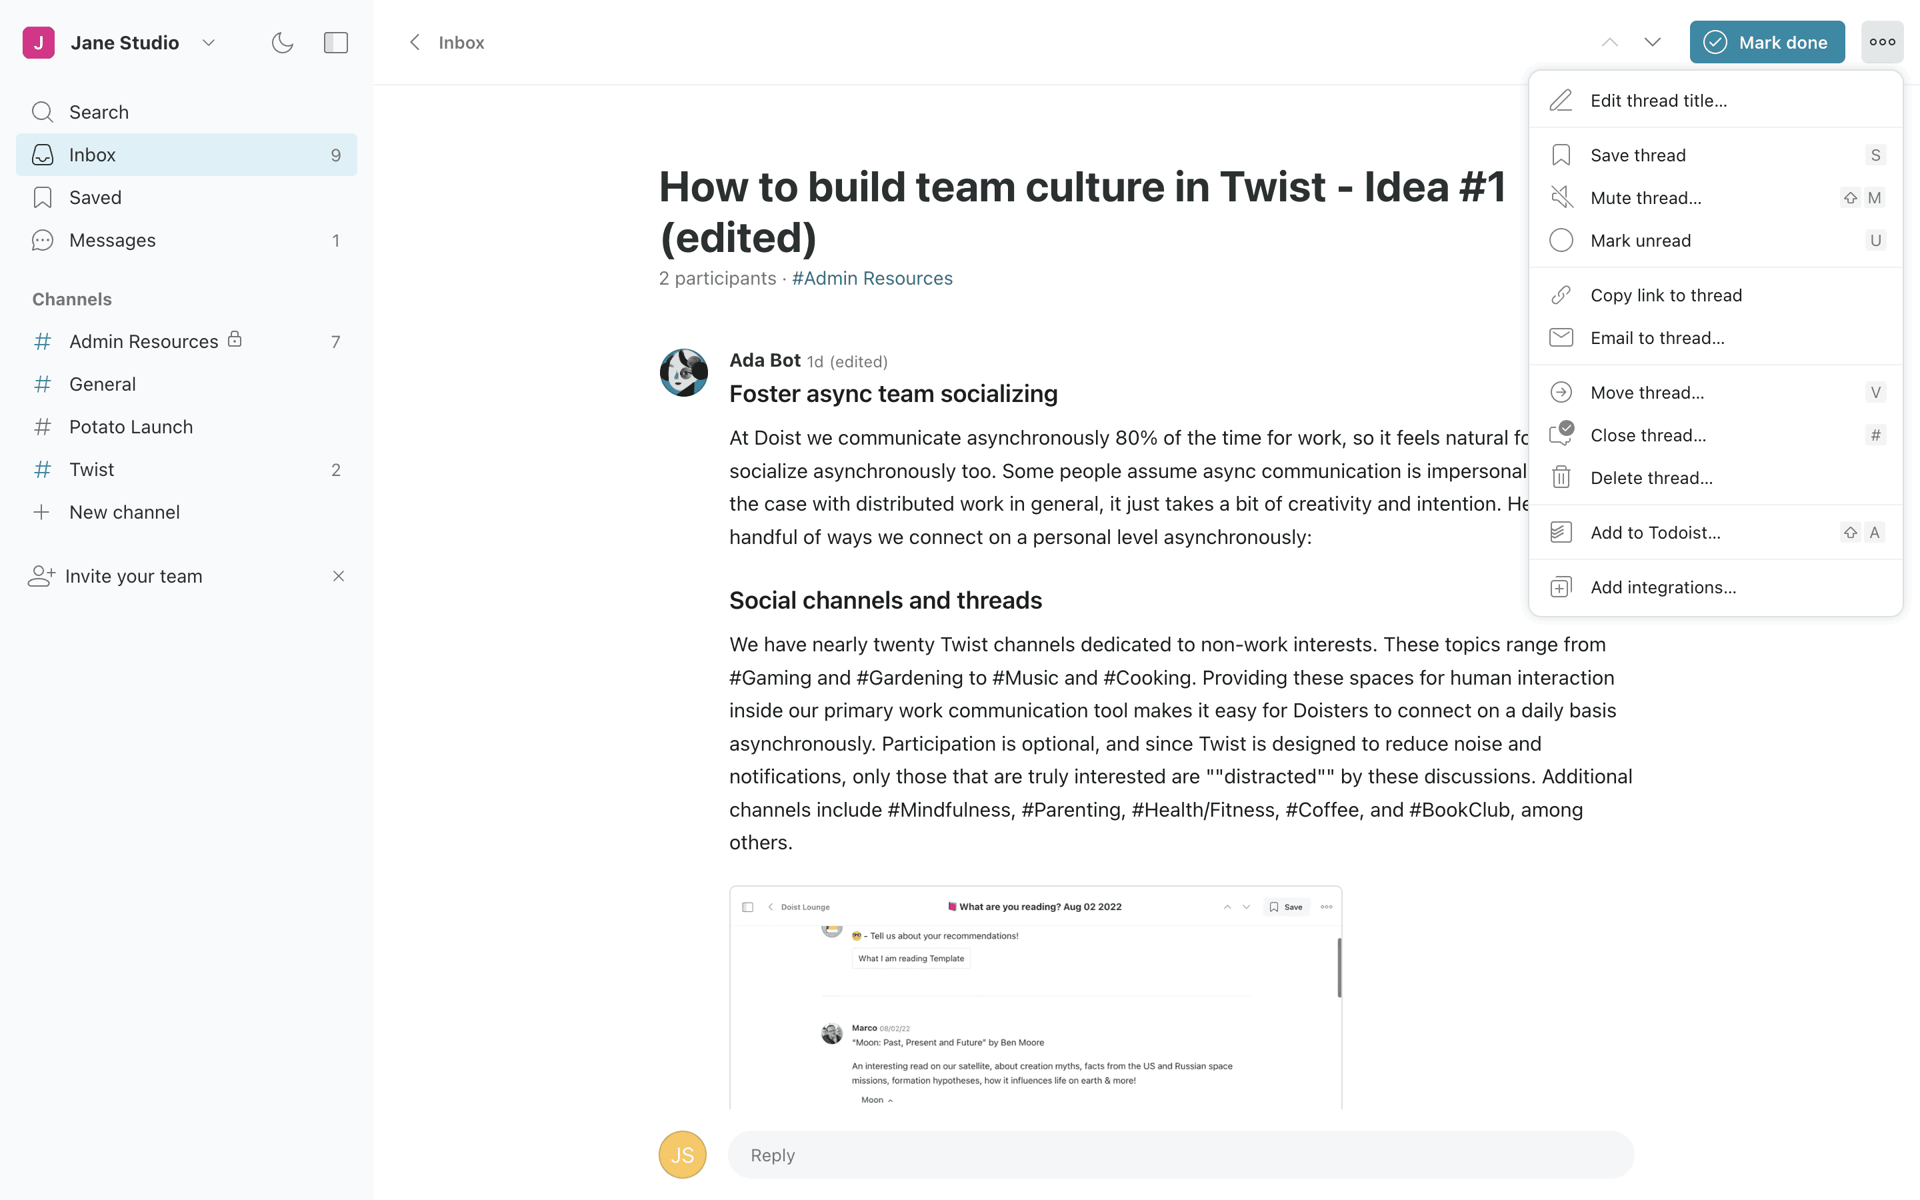Click the lock icon beside Admin Resources
This screenshot has height=1200, width=1920.
pyautogui.click(x=235, y=339)
